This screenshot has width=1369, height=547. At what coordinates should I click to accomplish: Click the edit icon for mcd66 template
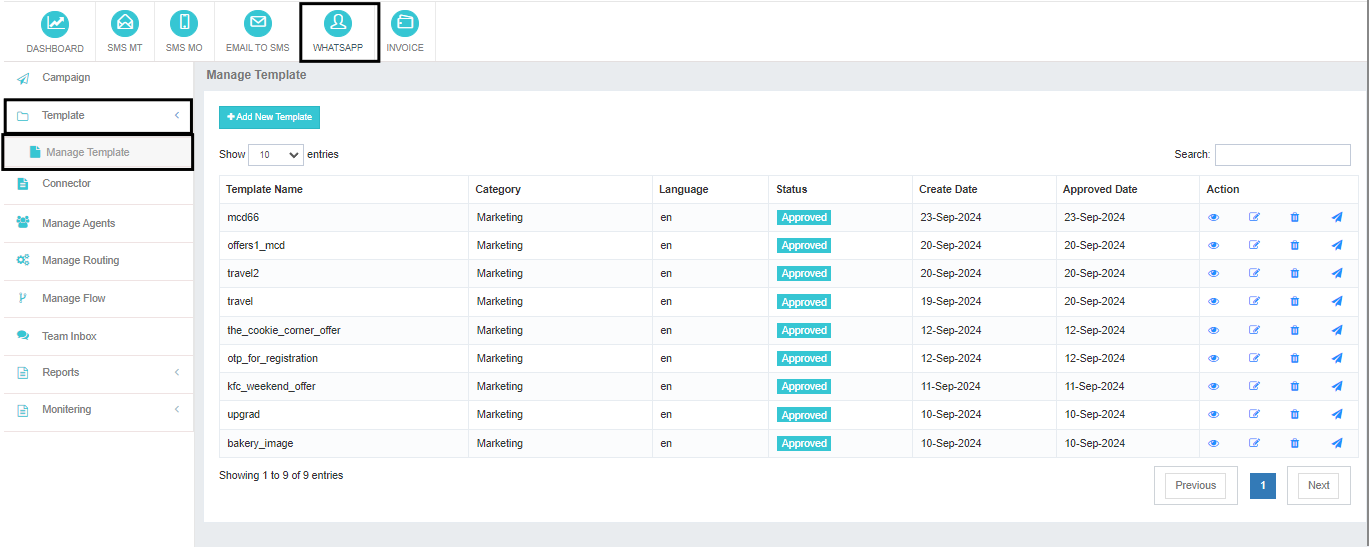(x=1254, y=217)
